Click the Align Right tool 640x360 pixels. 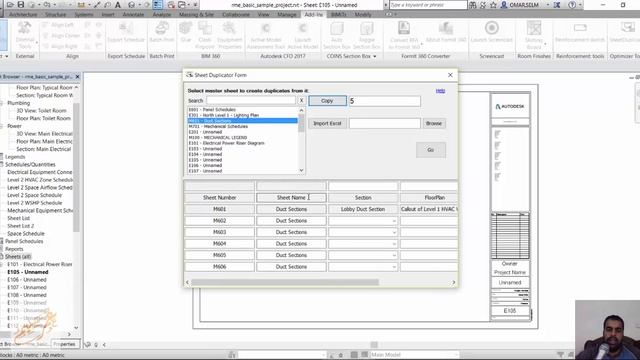click(60, 46)
